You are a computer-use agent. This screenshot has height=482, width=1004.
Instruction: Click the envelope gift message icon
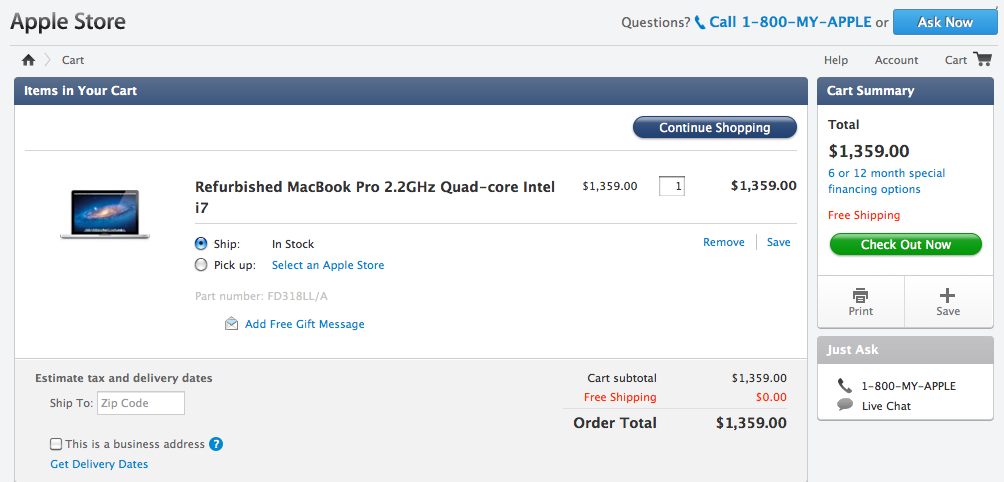pyautogui.click(x=232, y=324)
